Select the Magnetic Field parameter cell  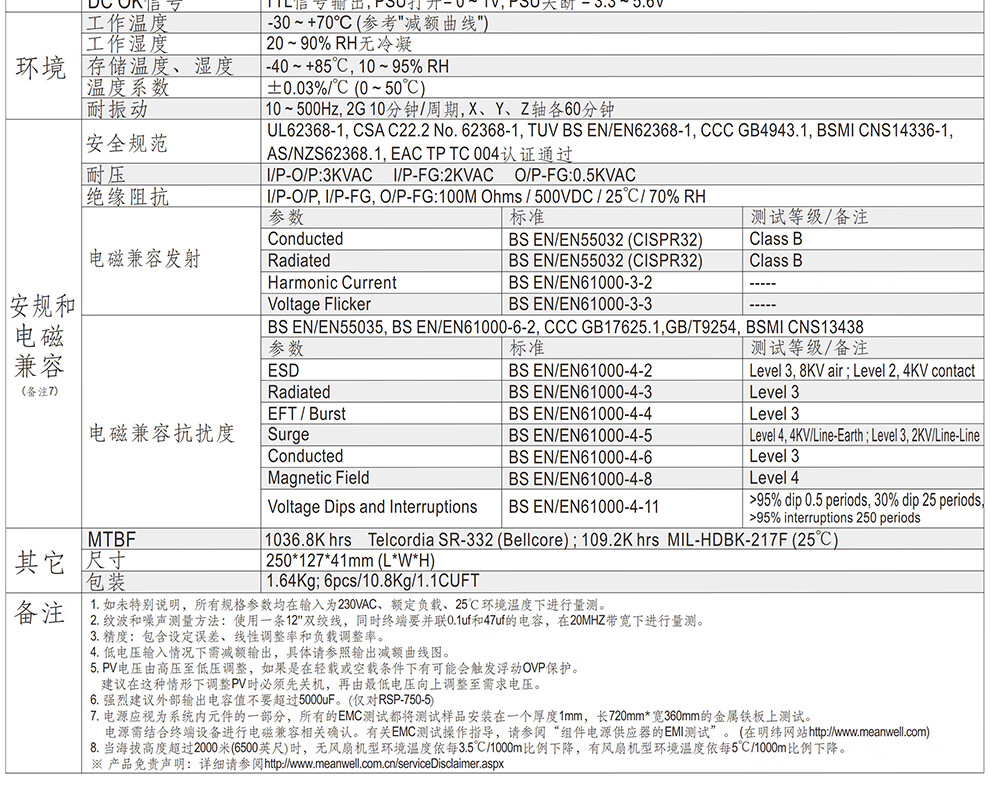pos(318,478)
